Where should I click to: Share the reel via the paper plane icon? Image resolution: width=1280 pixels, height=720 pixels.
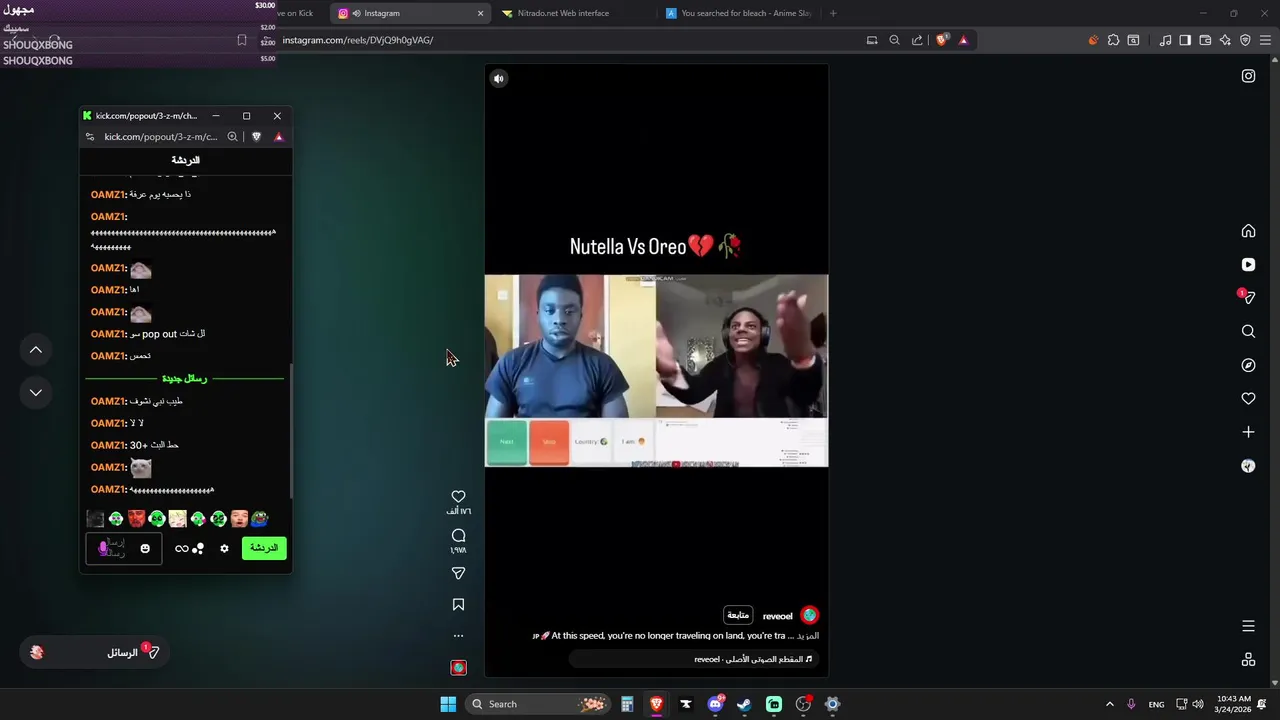[458, 573]
